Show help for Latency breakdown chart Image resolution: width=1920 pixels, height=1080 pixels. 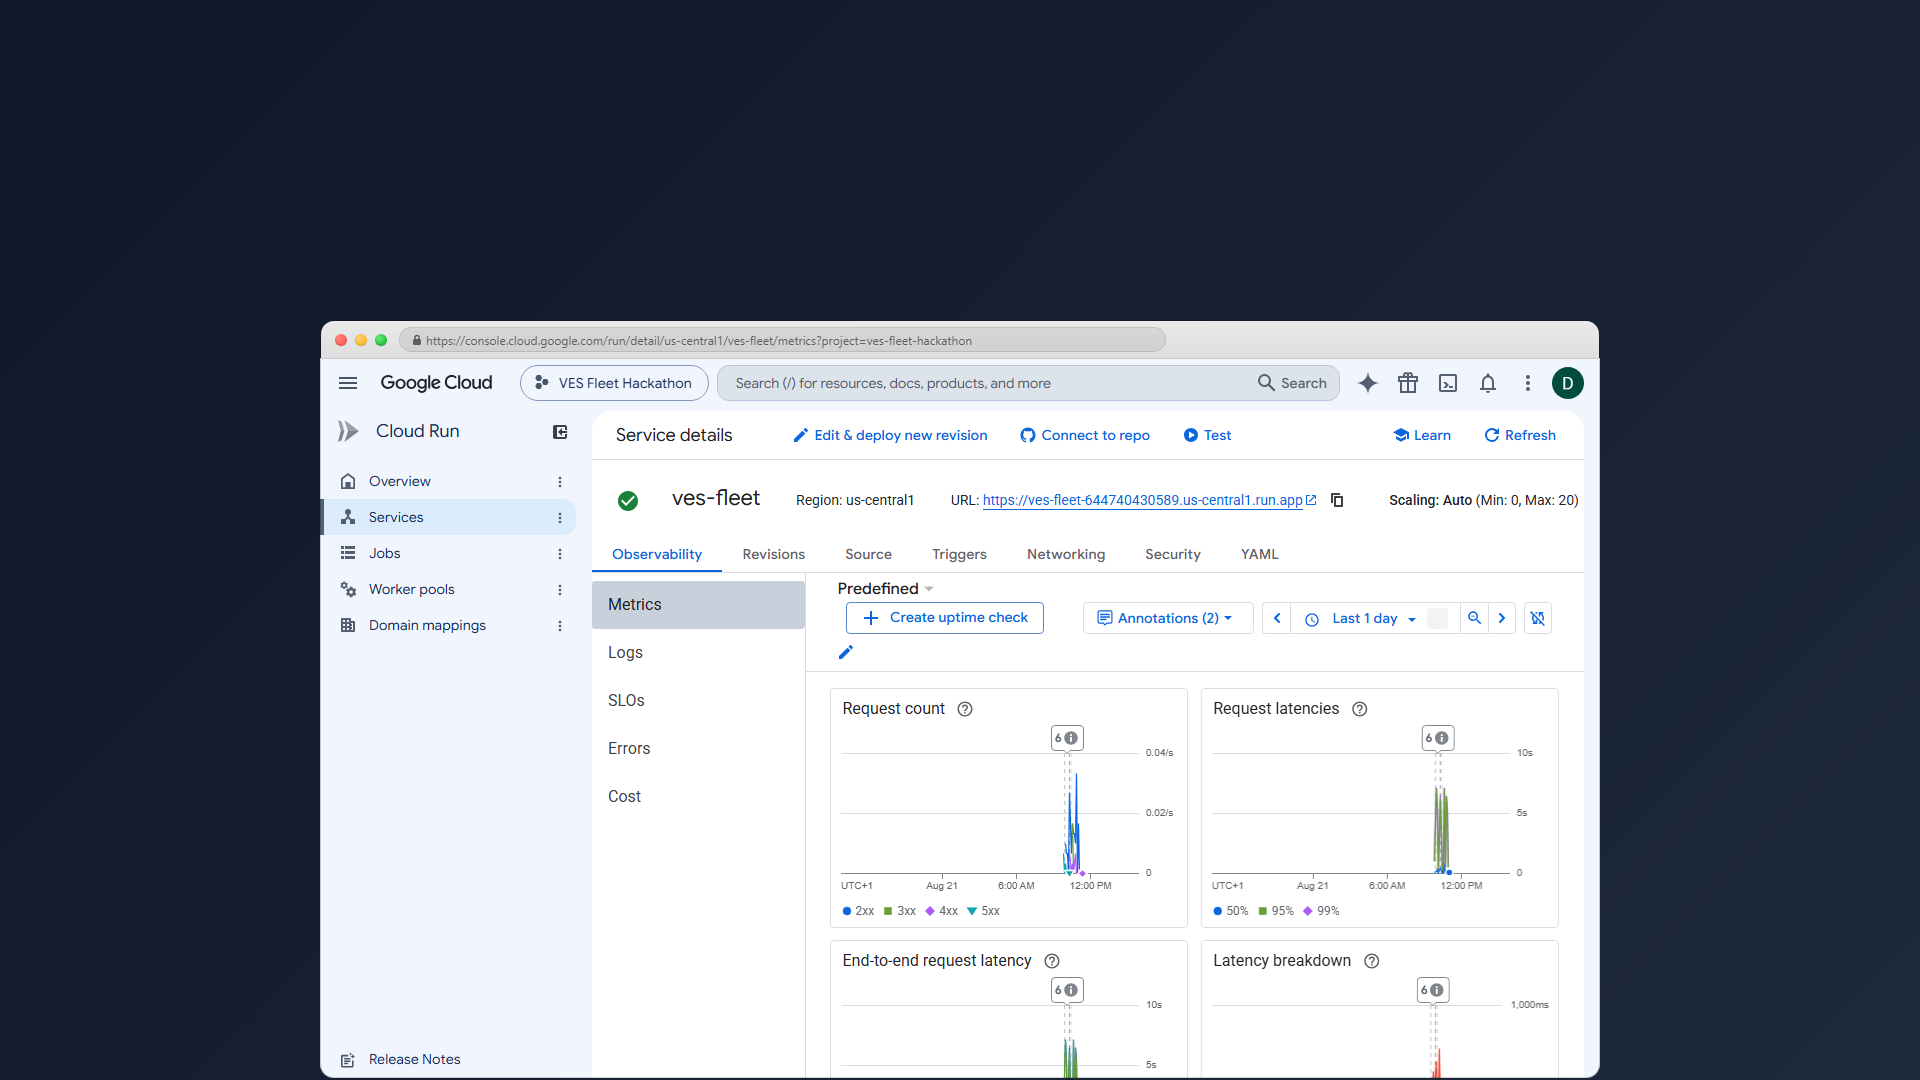pos(1372,961)
